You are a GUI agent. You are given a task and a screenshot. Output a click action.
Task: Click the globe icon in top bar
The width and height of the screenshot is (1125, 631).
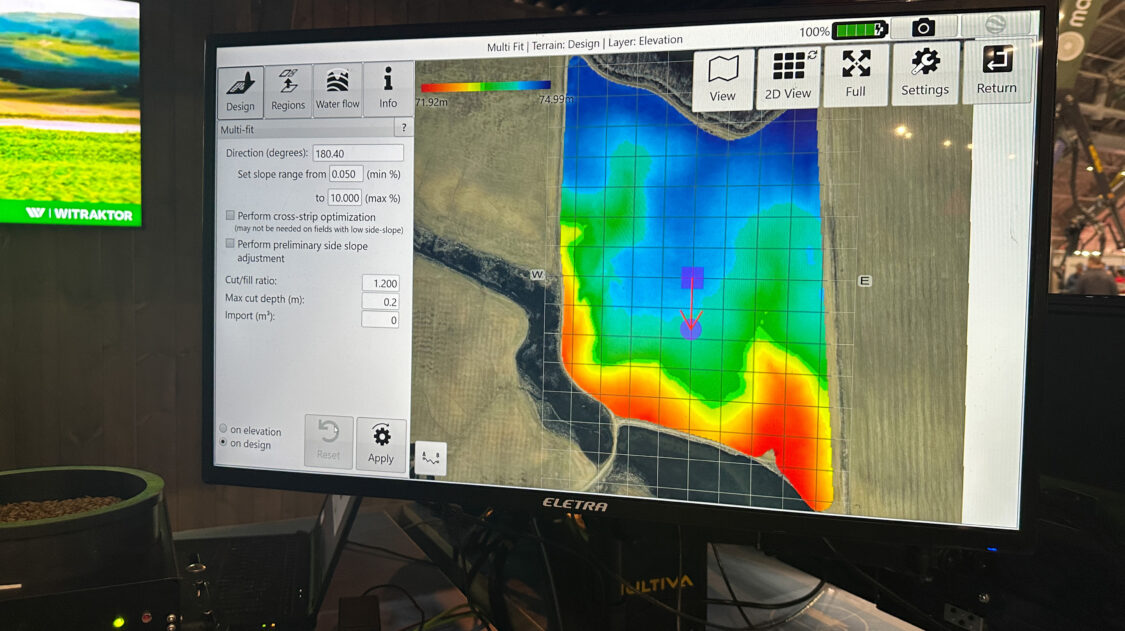pos(996,26)
